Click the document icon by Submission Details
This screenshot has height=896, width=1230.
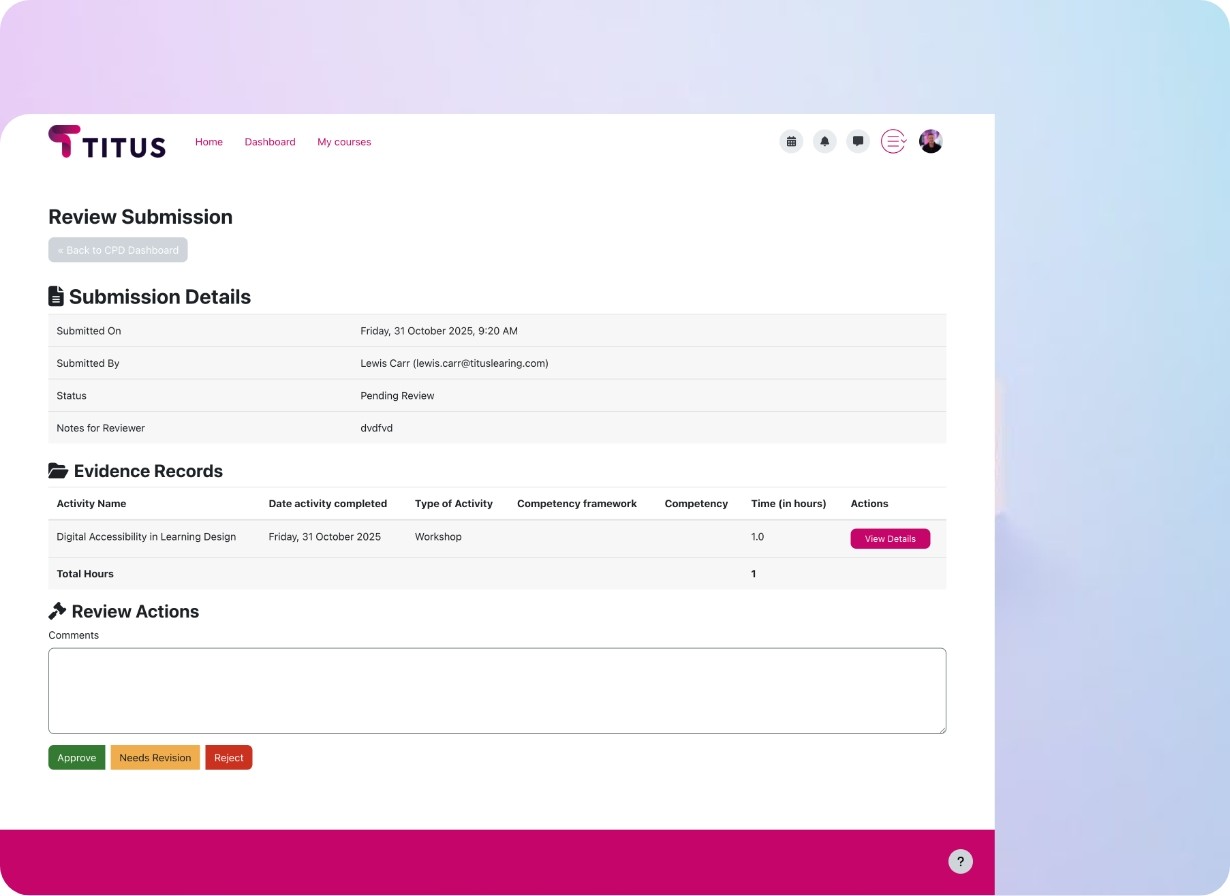click(56, 297)
